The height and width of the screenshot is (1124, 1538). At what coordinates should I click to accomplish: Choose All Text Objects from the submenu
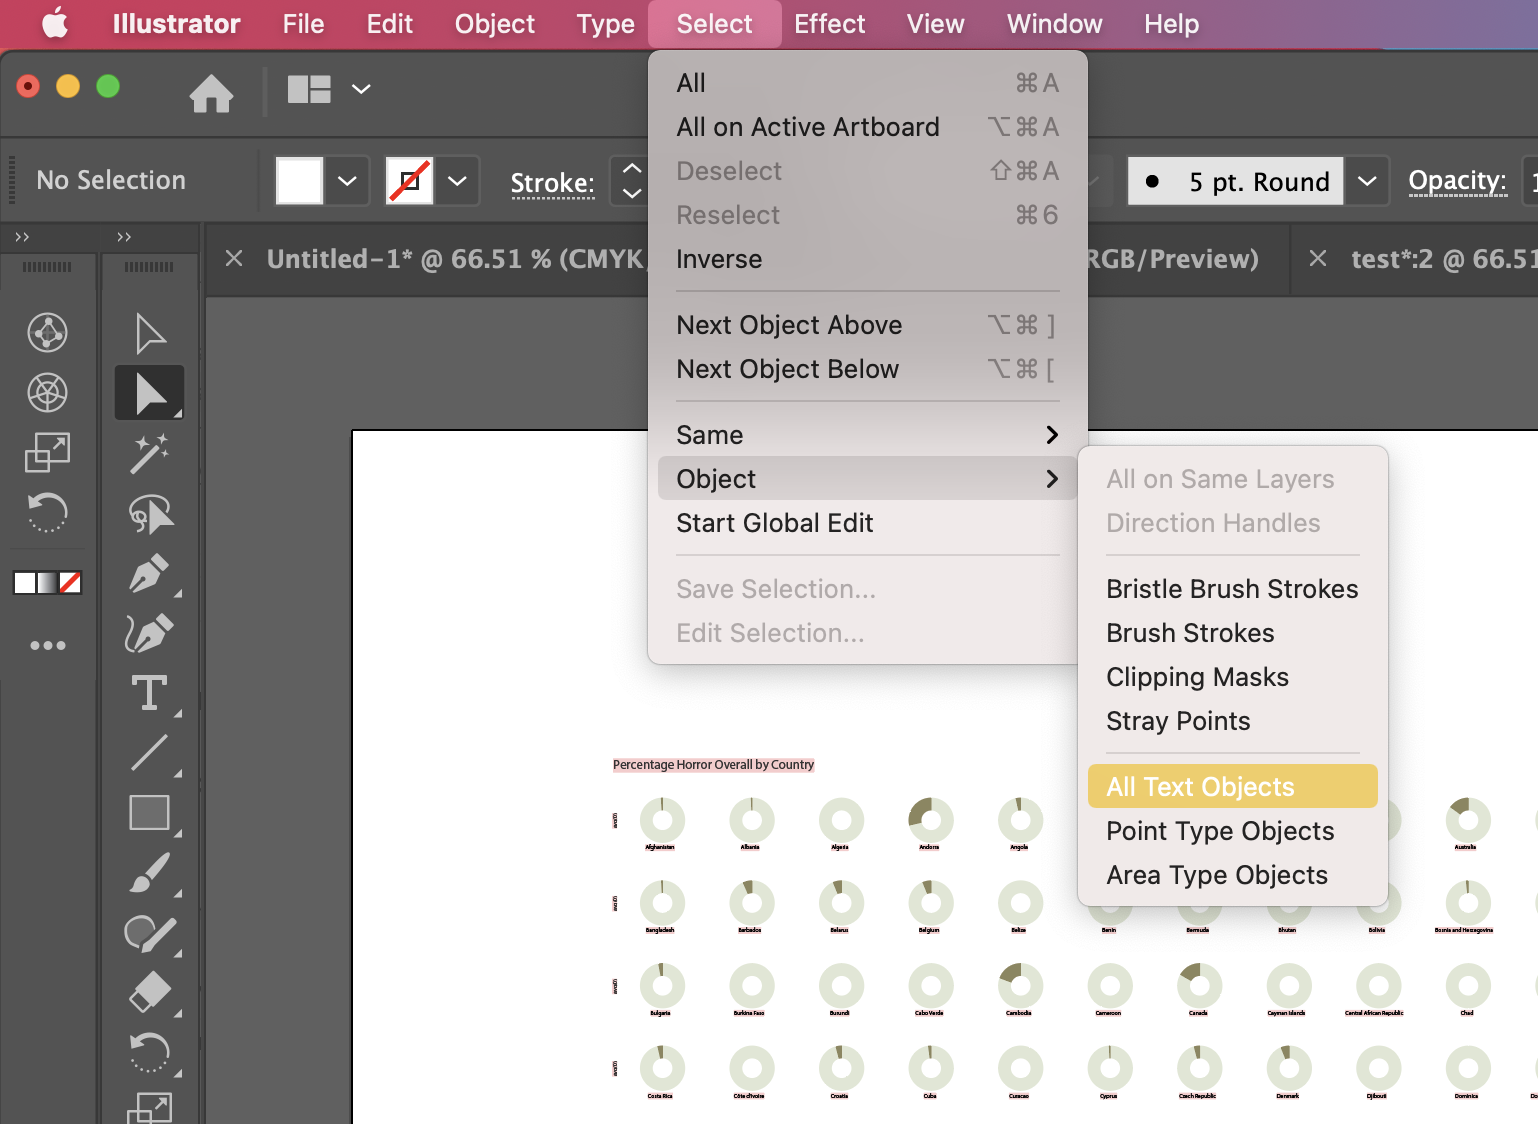point(1200,786)
